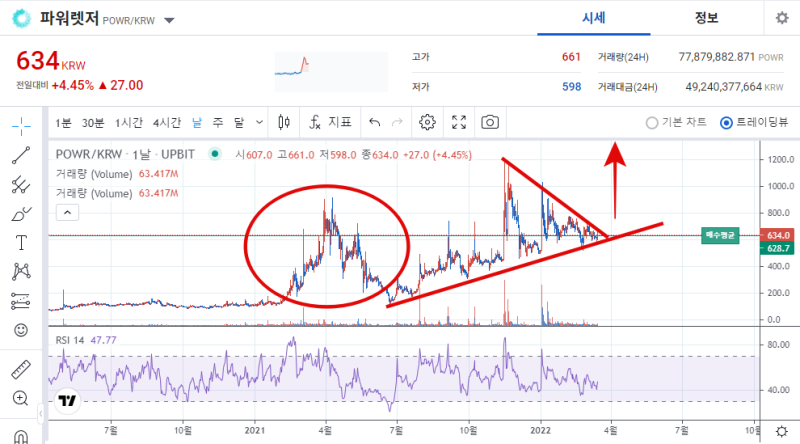Click the POWR/KRW symbol title in chart legend
This screenshot has height=444, width=800.
(x=125, y=154)
